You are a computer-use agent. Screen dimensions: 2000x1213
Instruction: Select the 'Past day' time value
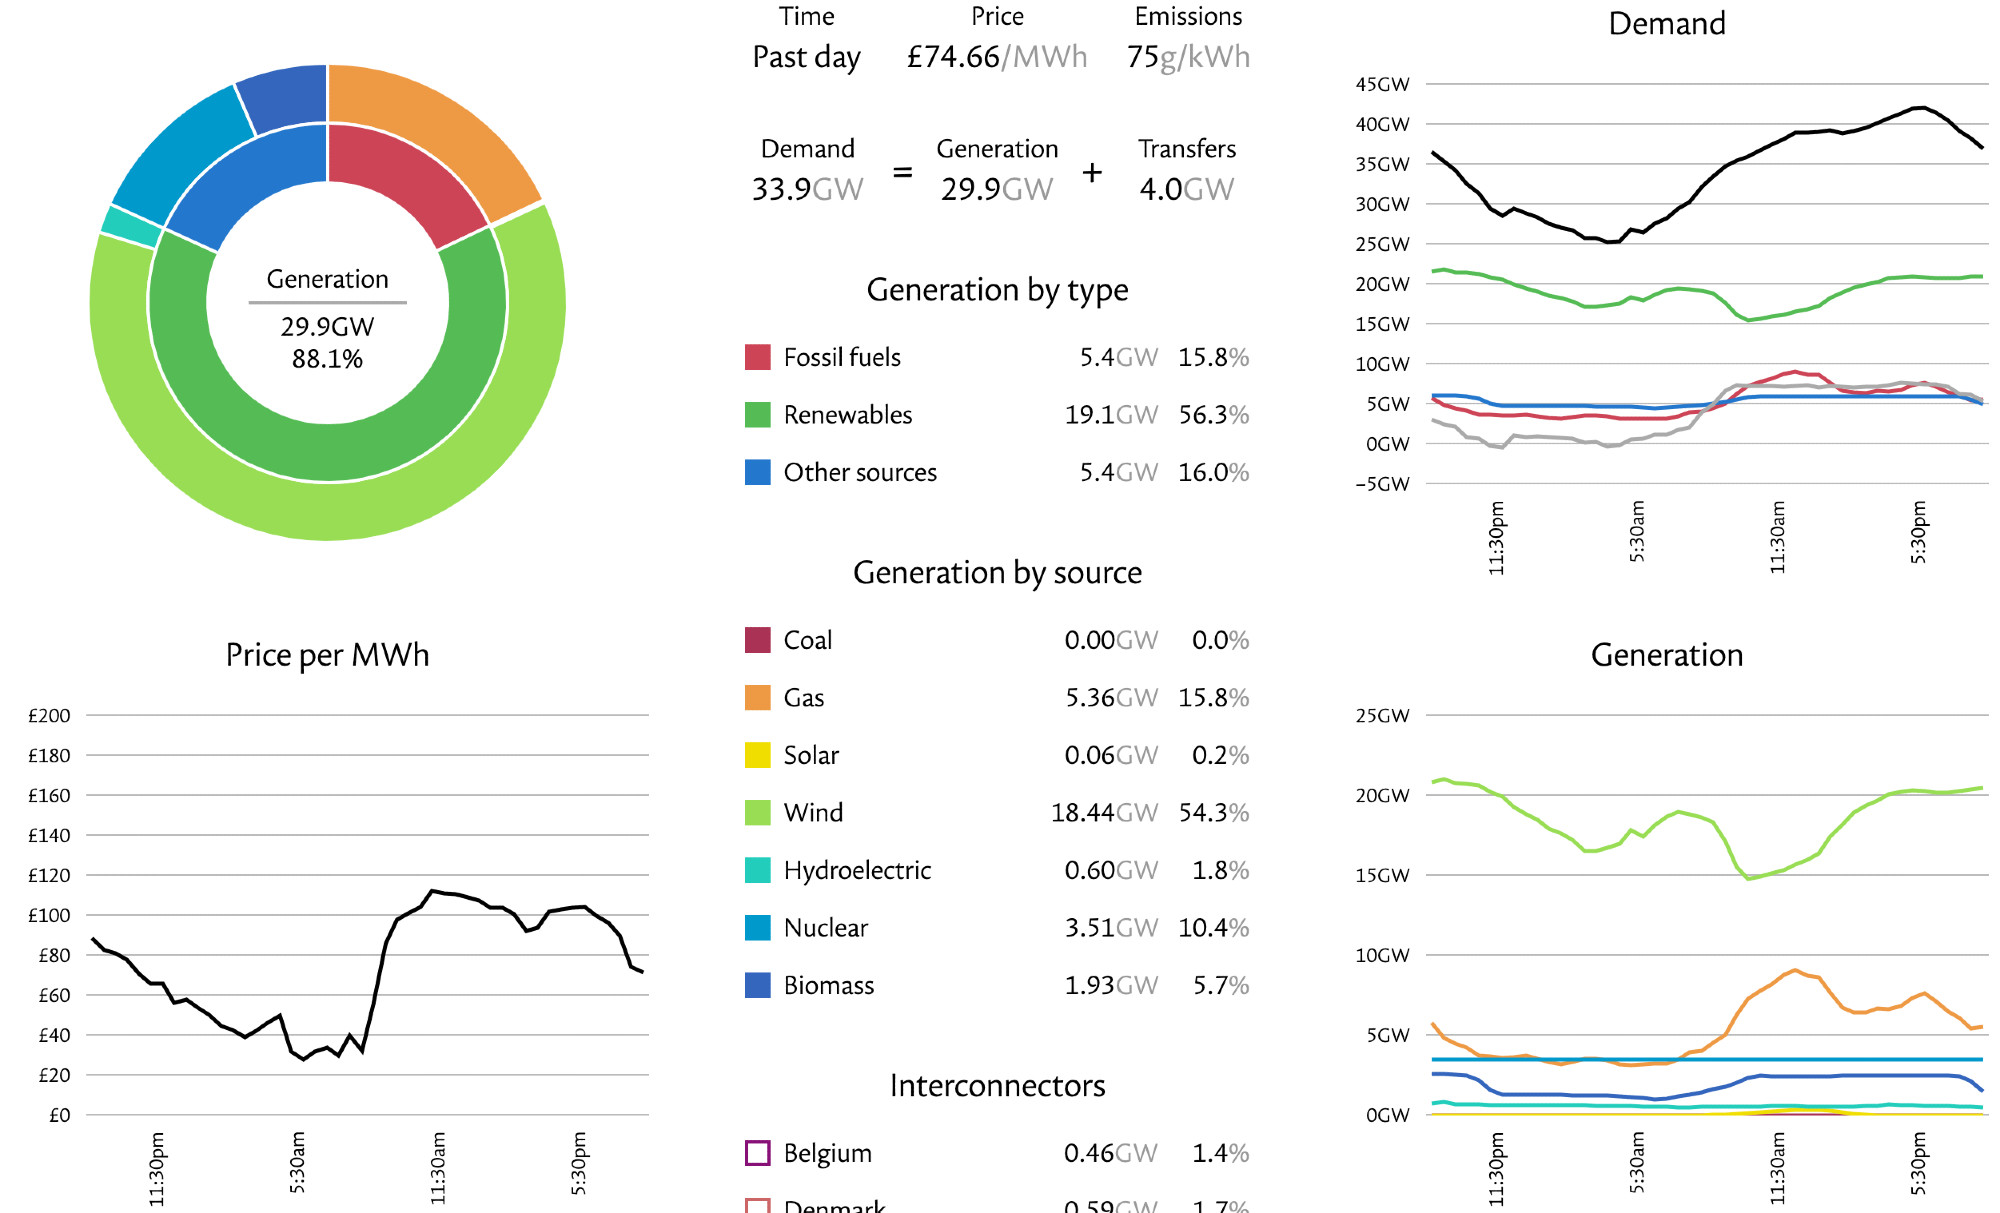click(x=806, y=58)
